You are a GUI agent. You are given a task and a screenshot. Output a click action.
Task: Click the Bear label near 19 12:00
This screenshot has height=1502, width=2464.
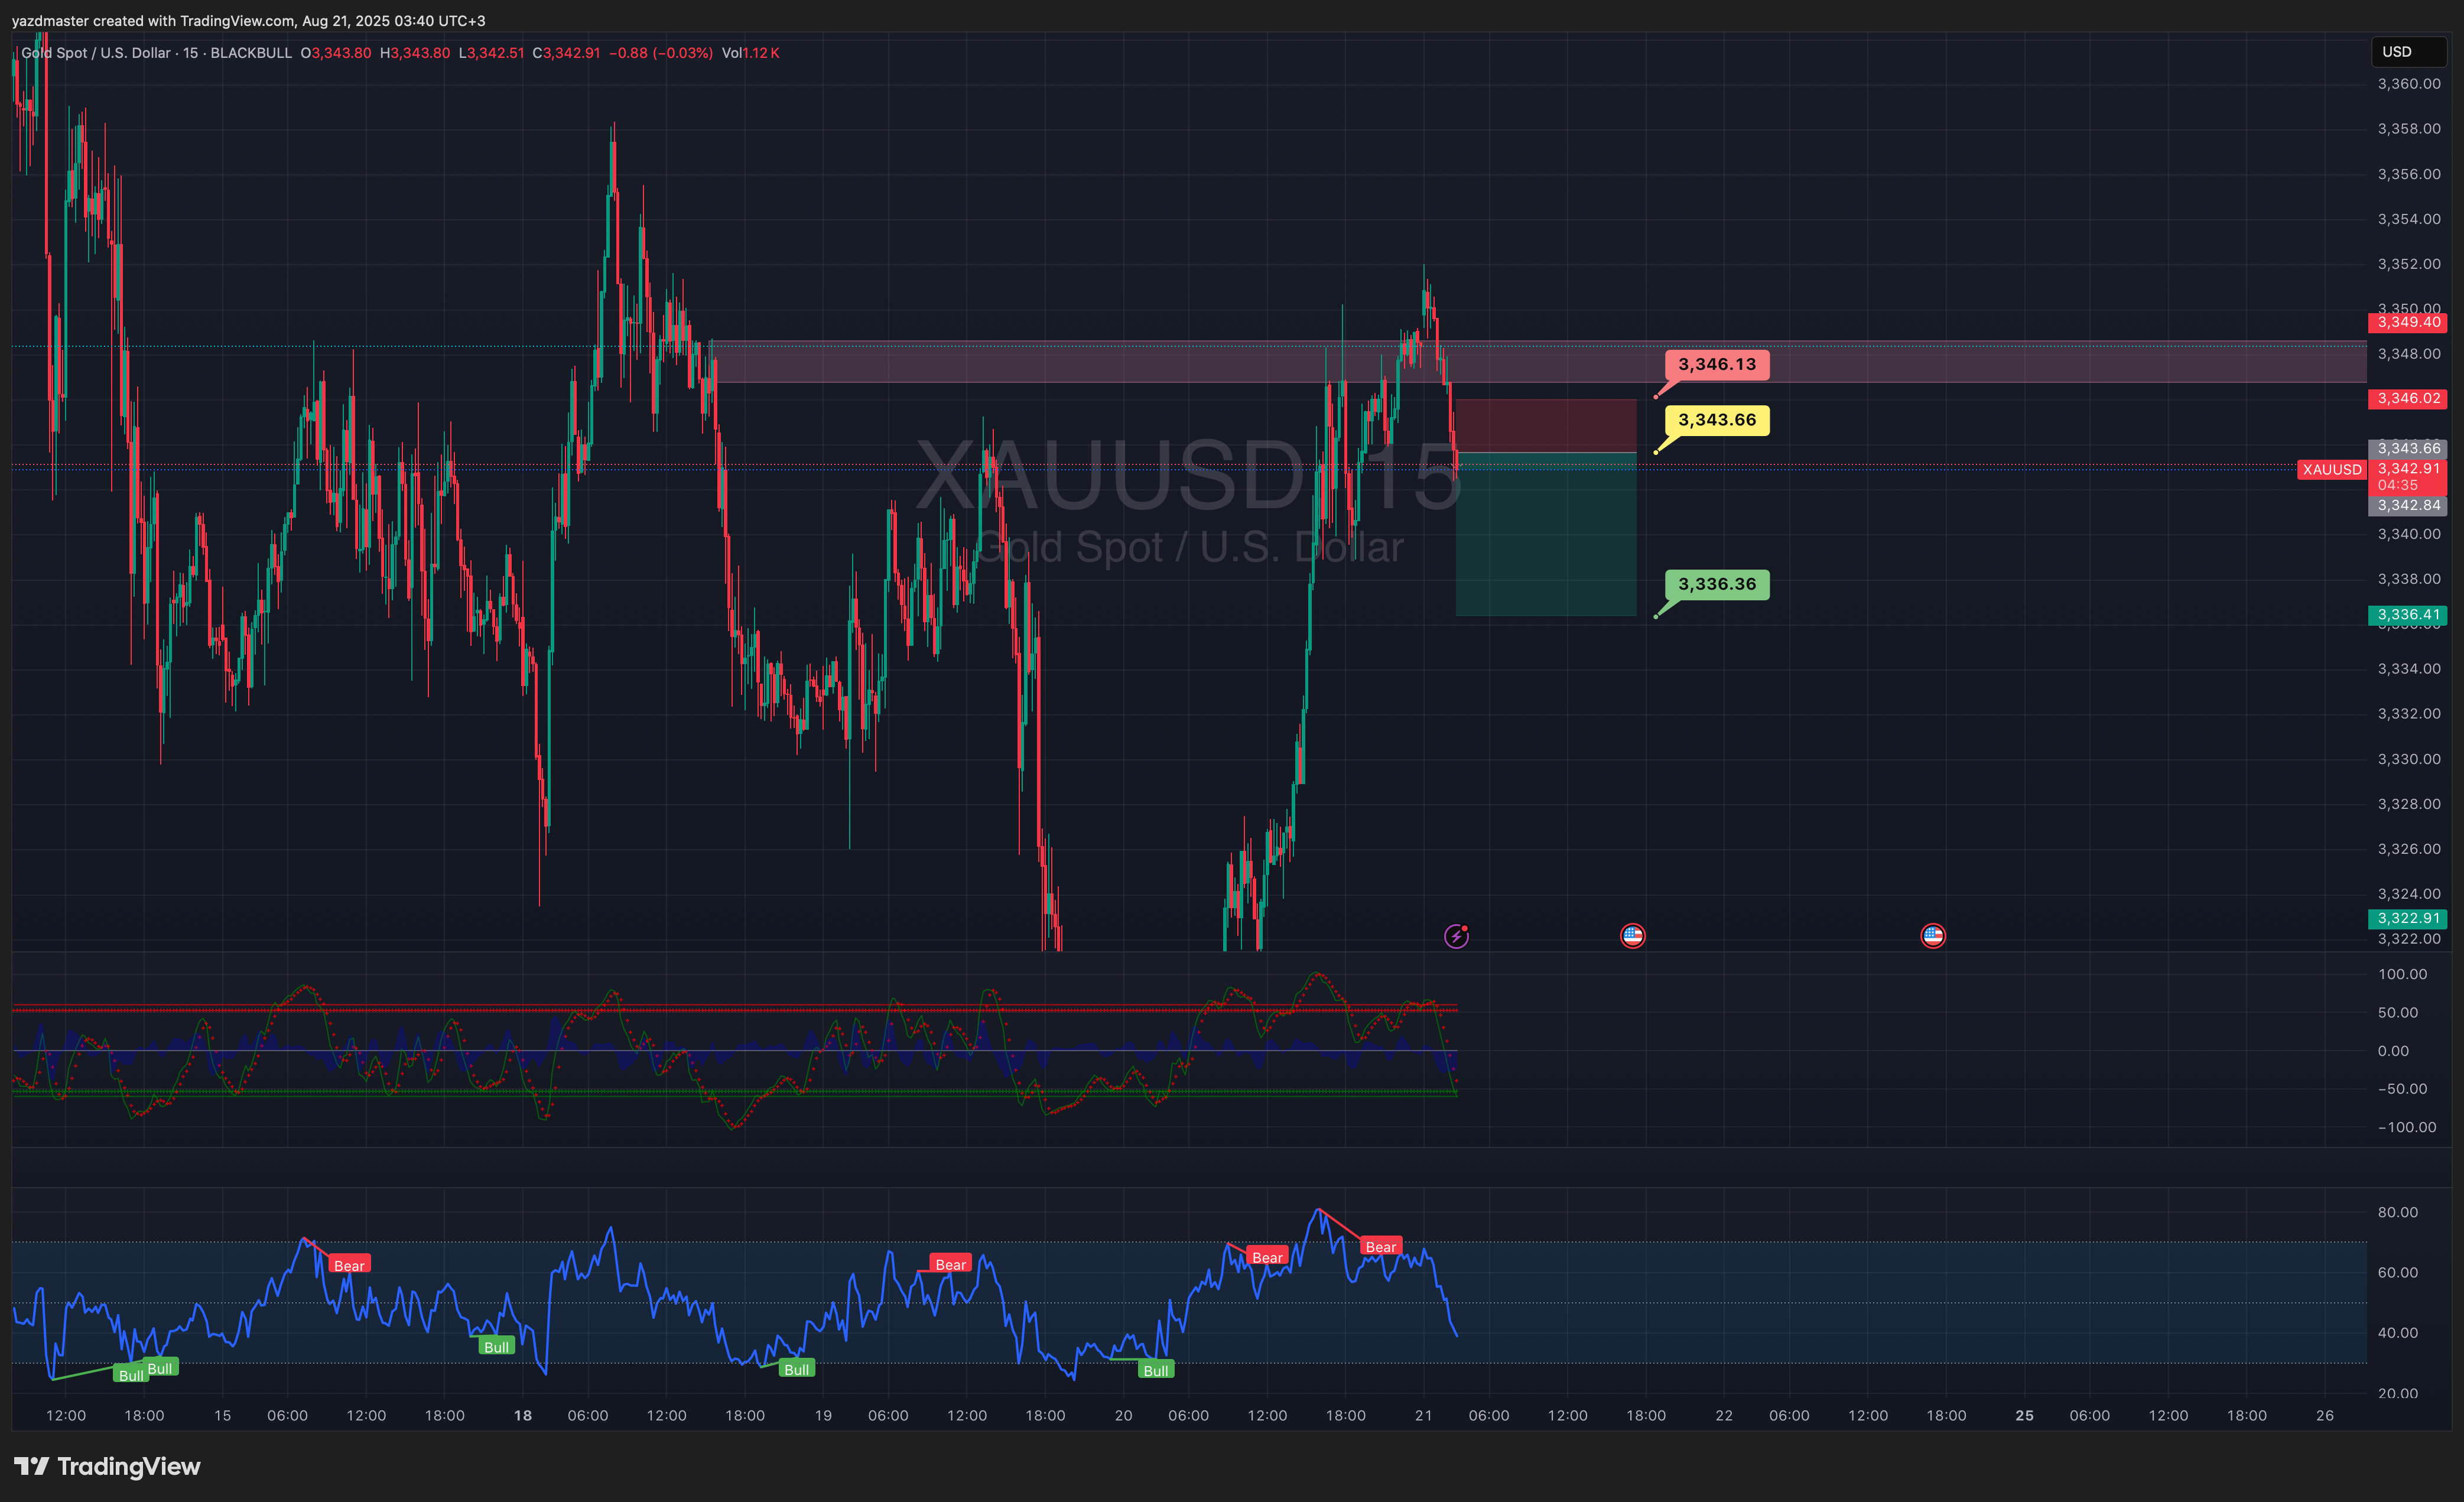coord(950,1264)
